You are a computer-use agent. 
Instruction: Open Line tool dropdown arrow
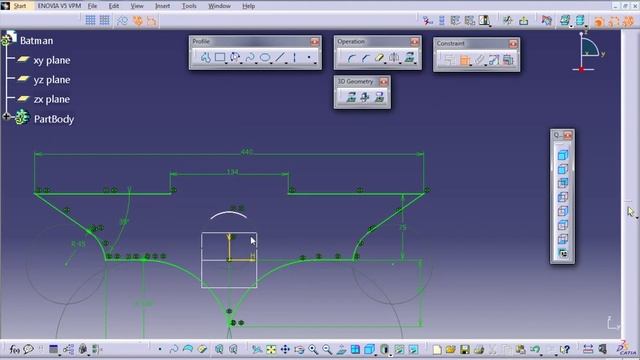[x=286, y=63]
